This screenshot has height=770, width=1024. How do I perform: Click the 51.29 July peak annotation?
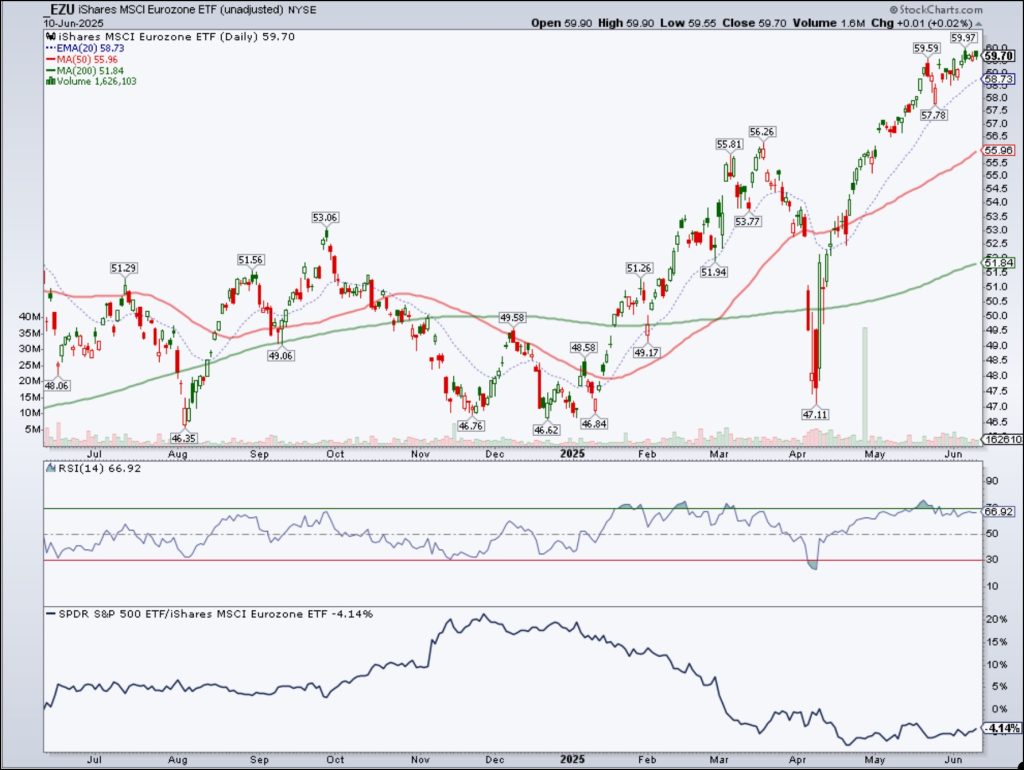coord(123,268)
